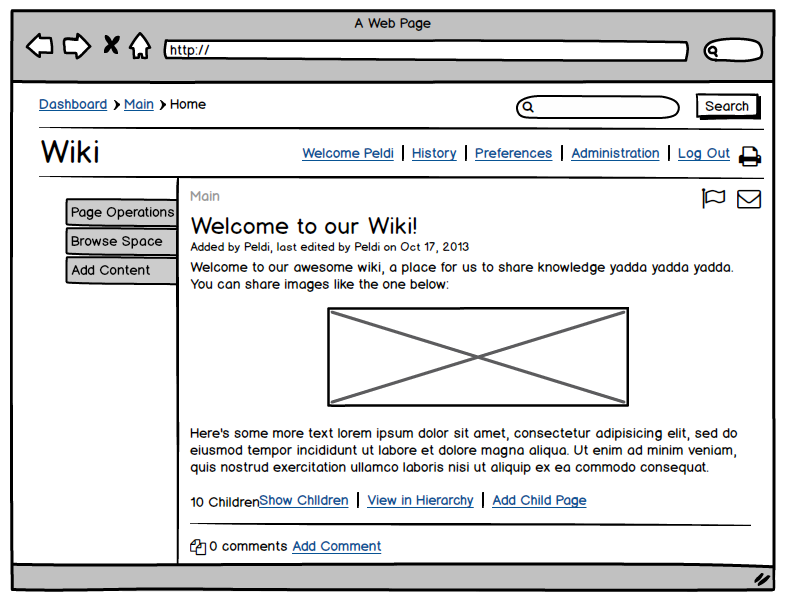Go to browser home icon
Screen dimensions: 800x600
coord(140,46)
